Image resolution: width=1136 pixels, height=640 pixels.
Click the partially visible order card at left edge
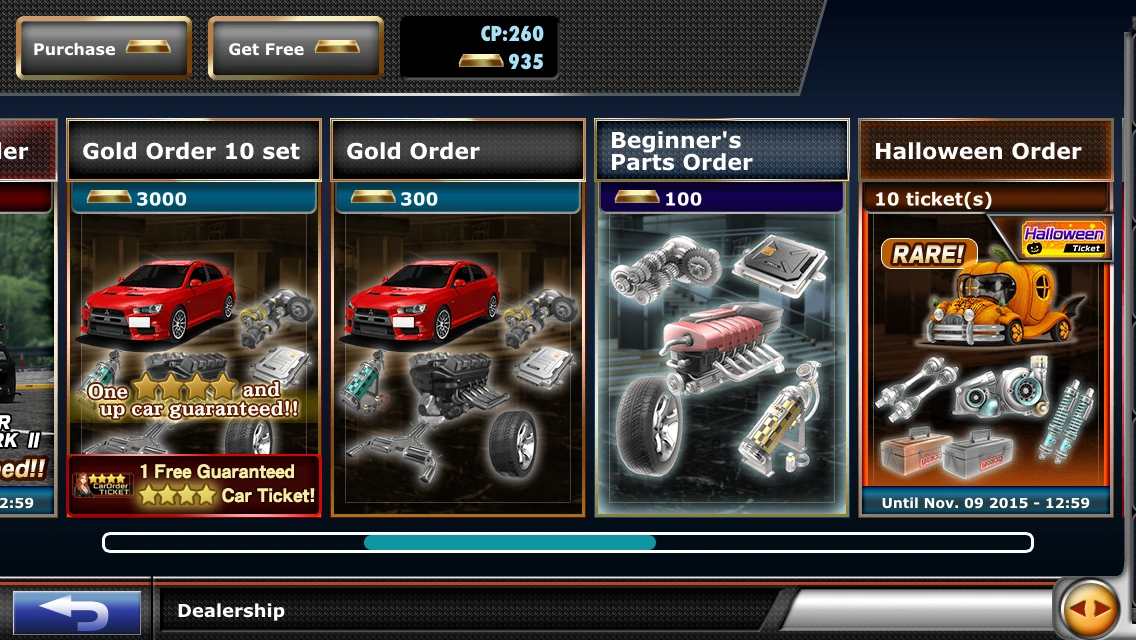28,317
